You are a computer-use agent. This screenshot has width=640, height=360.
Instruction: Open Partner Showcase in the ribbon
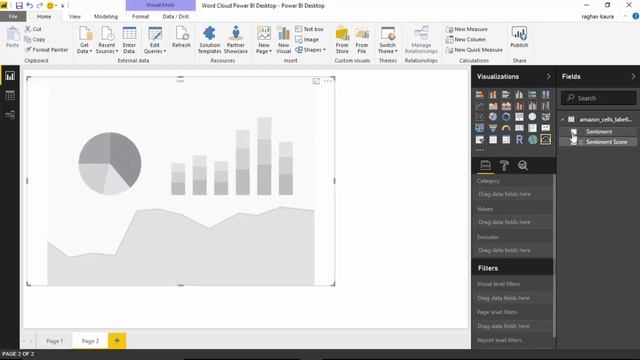[236, 40]
